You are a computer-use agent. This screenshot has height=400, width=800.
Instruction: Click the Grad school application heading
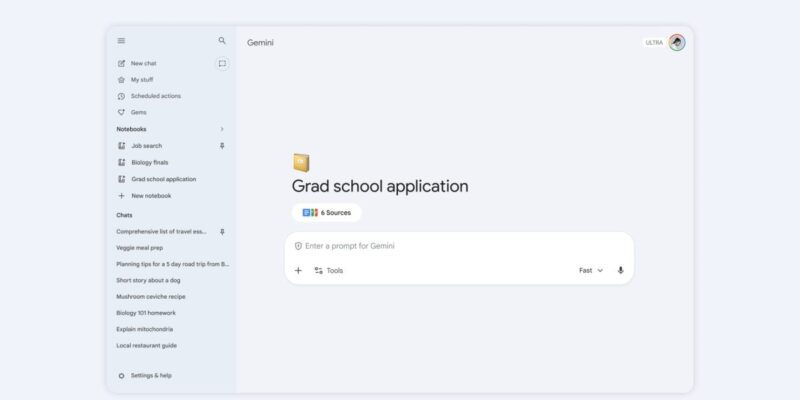(380, 186)
